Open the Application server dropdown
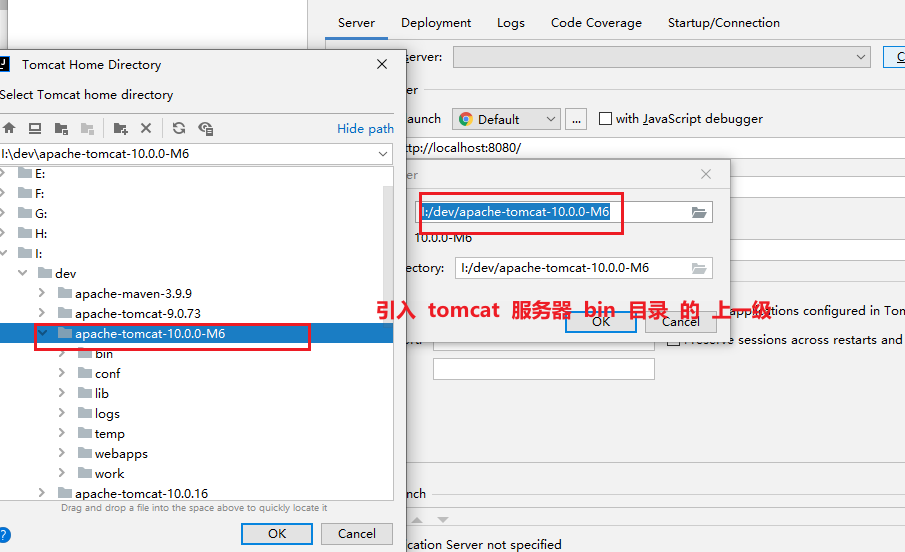 click(861, 57)
